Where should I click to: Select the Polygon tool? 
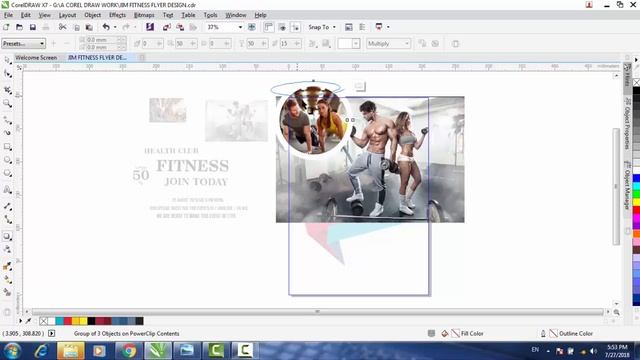tap(7, 173)
